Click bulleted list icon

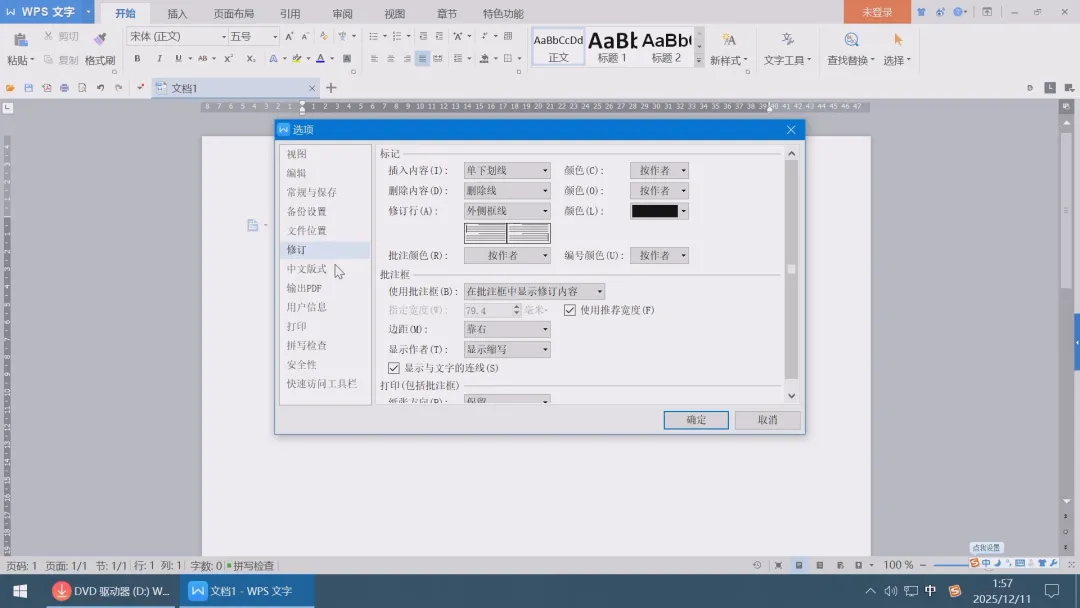[x=373, y=36]
